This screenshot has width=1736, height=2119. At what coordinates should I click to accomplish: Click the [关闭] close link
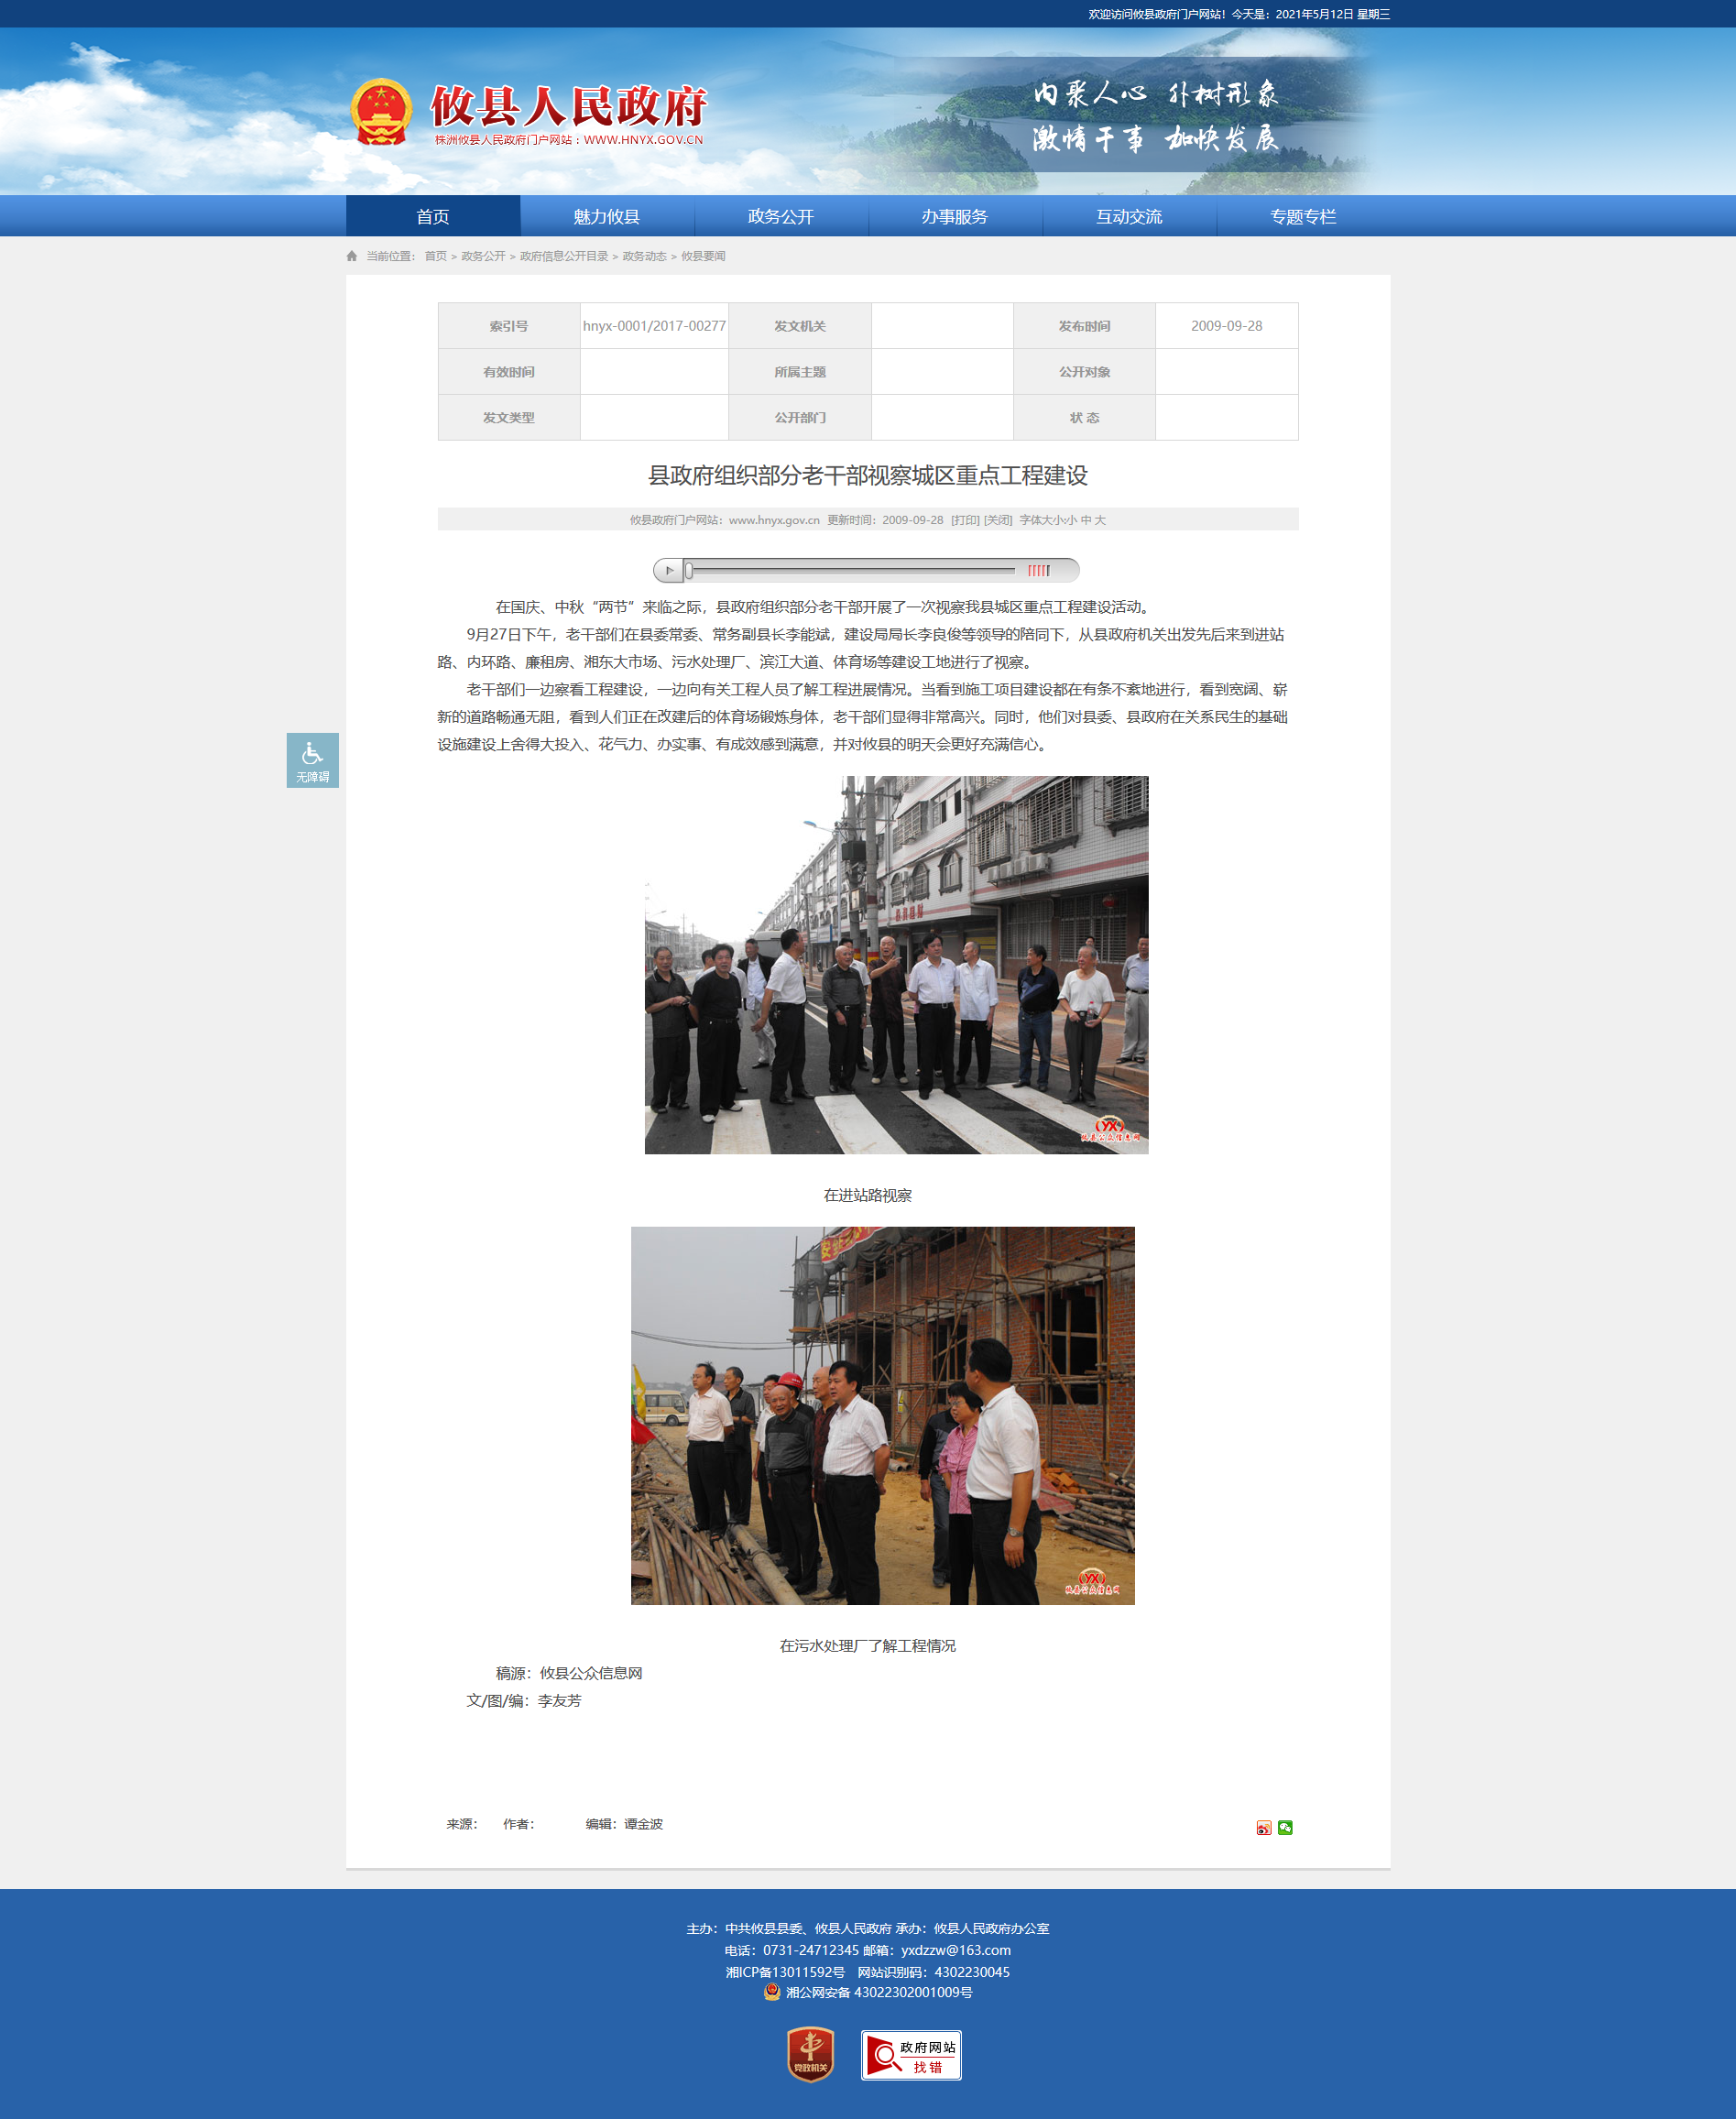(x=998, y=520)
